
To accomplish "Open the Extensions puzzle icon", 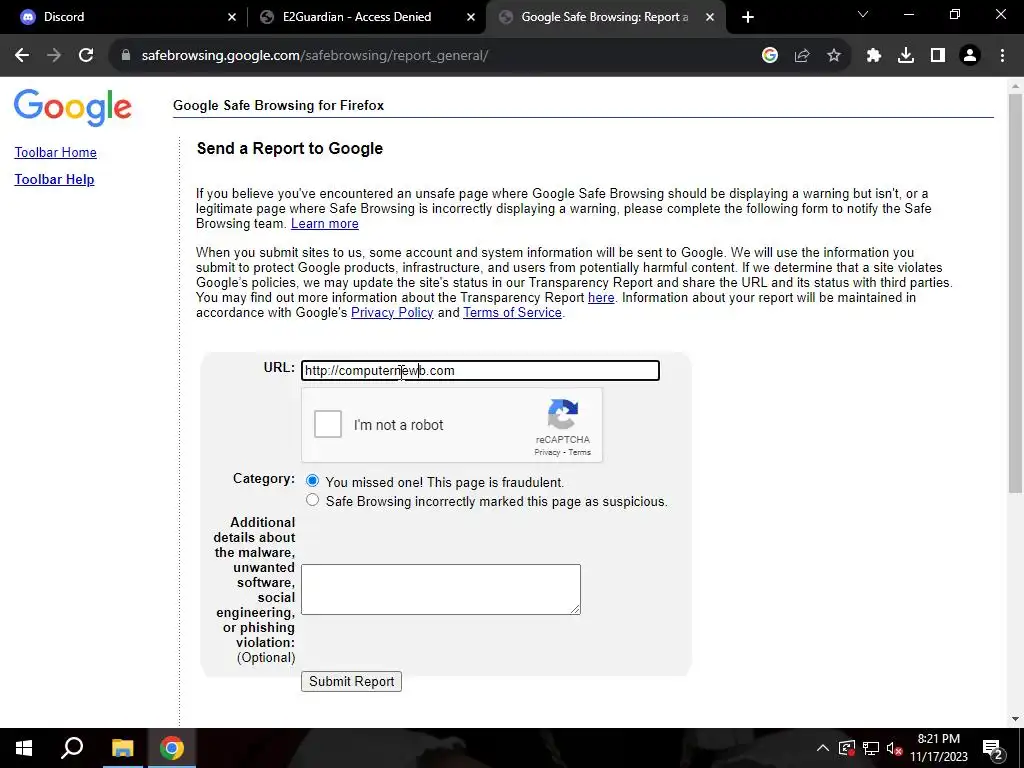I will [874, 56].
